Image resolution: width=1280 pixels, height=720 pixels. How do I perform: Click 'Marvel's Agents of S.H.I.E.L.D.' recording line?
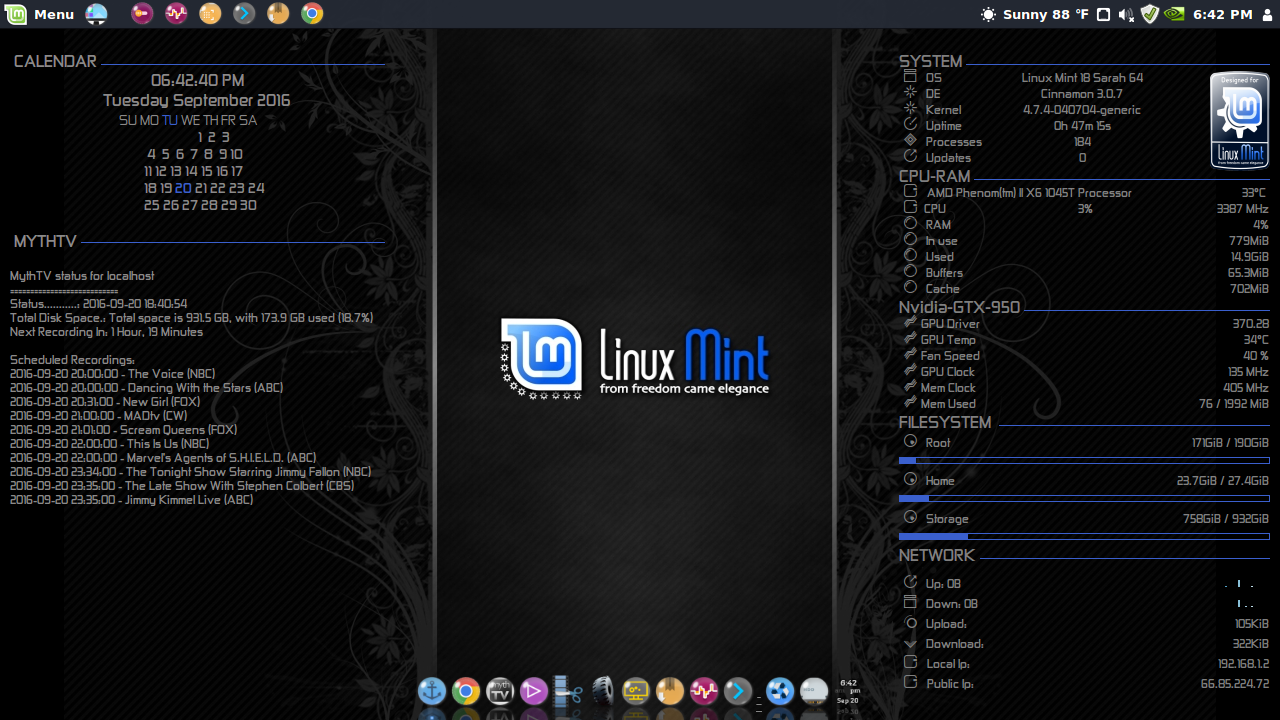[x=163, y=458]
